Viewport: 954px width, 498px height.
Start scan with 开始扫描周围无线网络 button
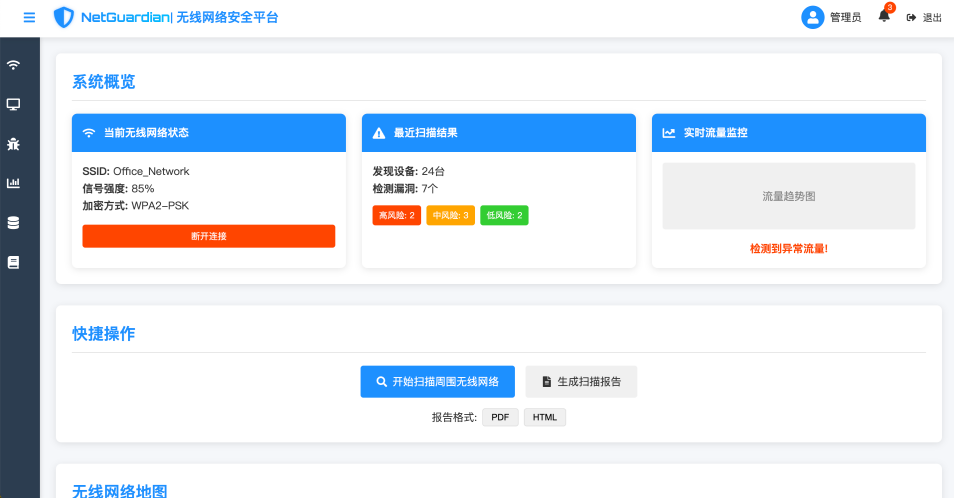click(437, 382)
